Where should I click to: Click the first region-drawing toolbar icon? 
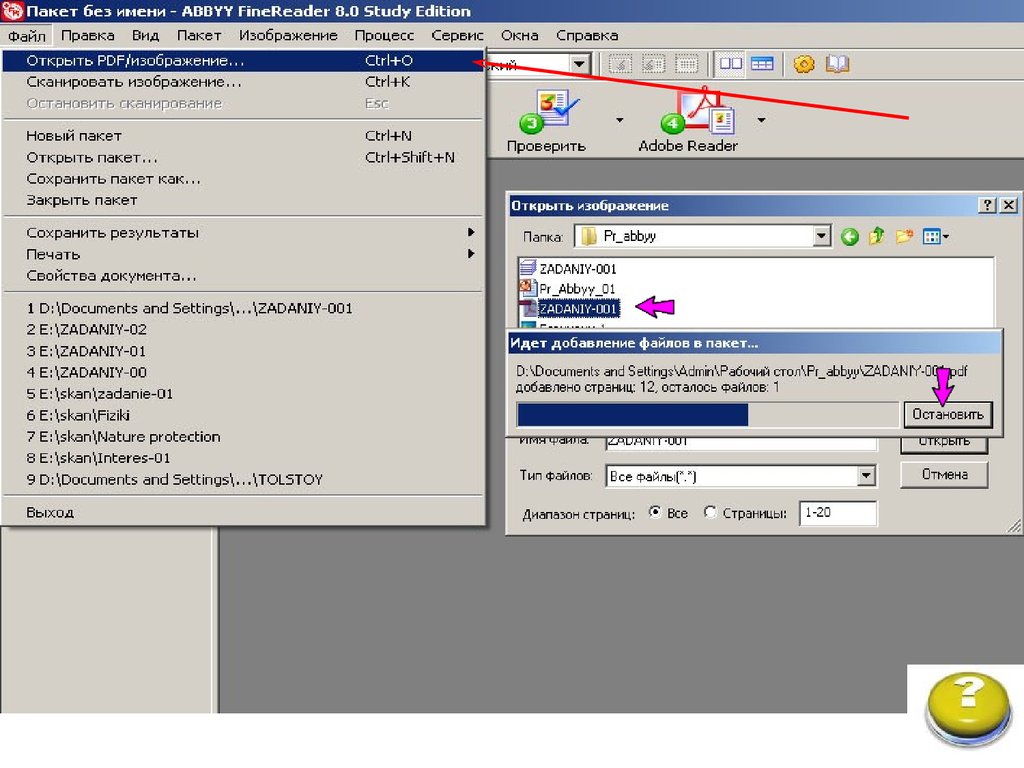(620, 64)
